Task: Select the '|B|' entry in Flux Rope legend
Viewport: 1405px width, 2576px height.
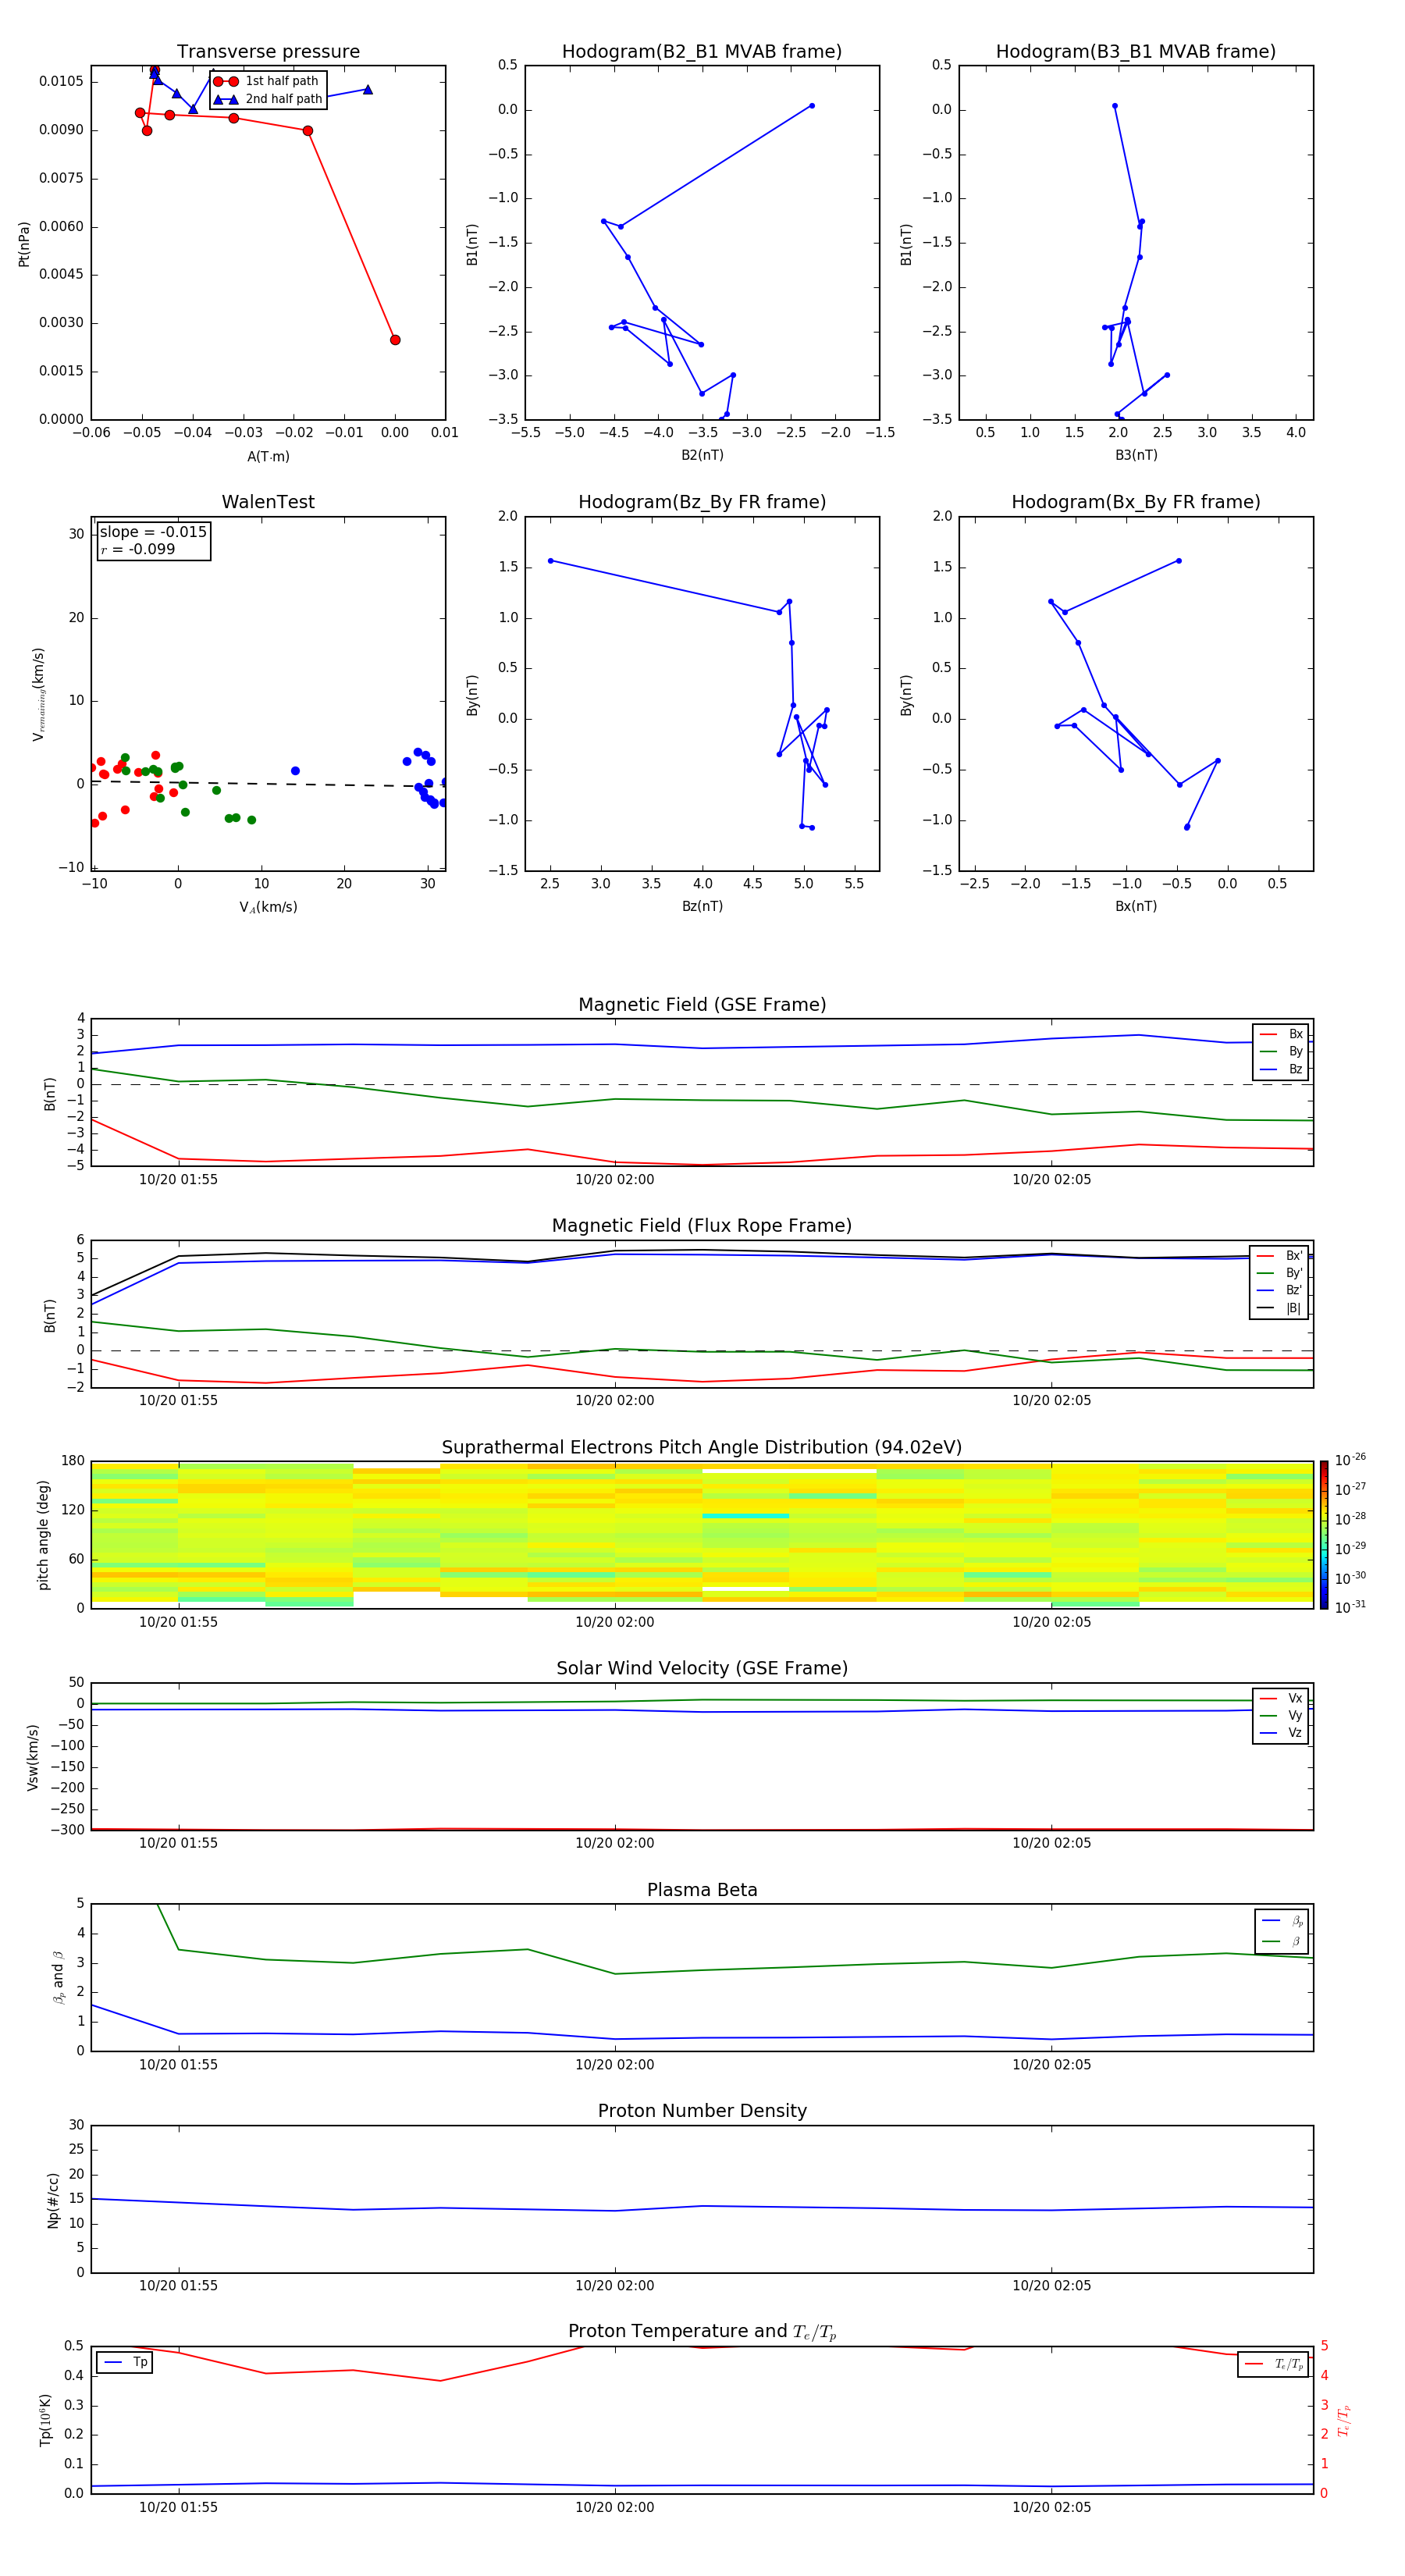Action: [x=1280, y=1308]
